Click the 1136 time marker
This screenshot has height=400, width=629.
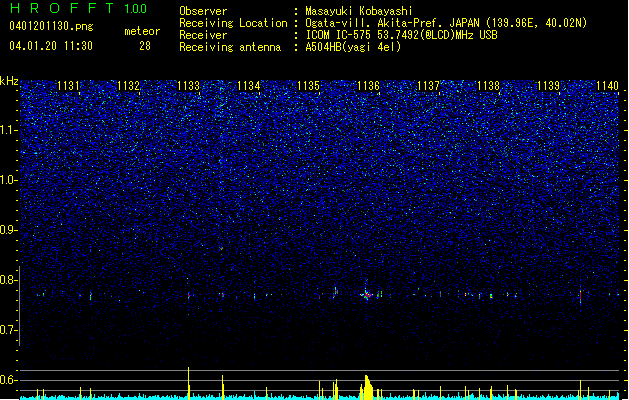pos(368,86)
